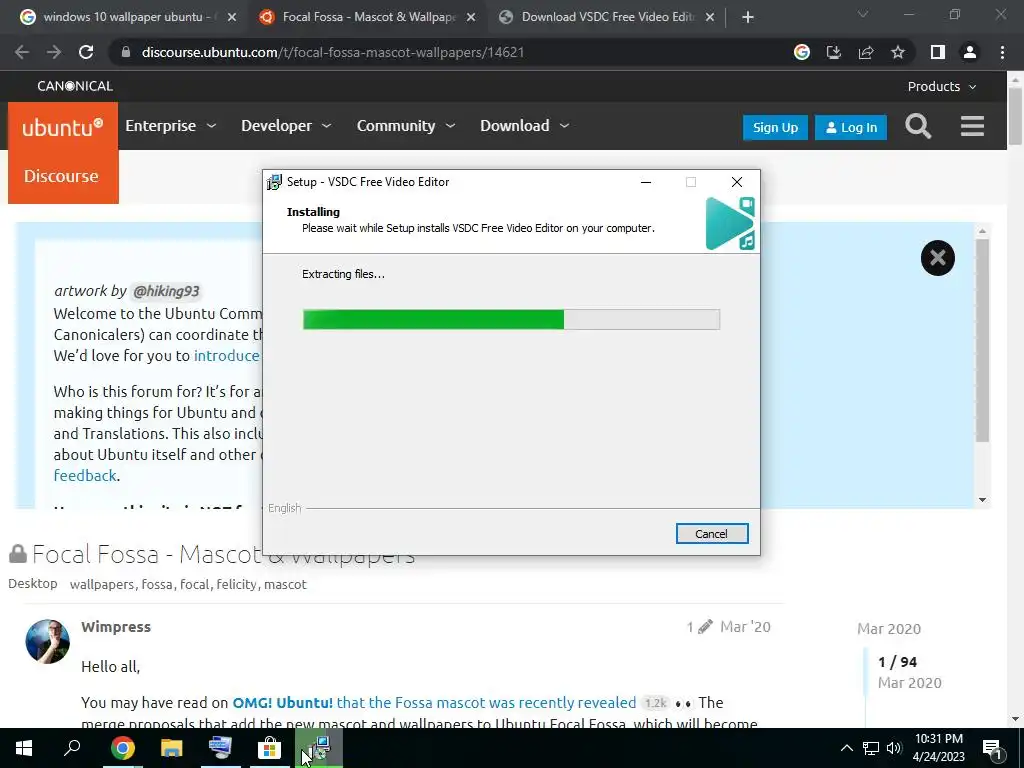This screenshot has width=1024, height=768.
Task: Click the banner scrollbar up arrow
Action: (x=982, y=231)
